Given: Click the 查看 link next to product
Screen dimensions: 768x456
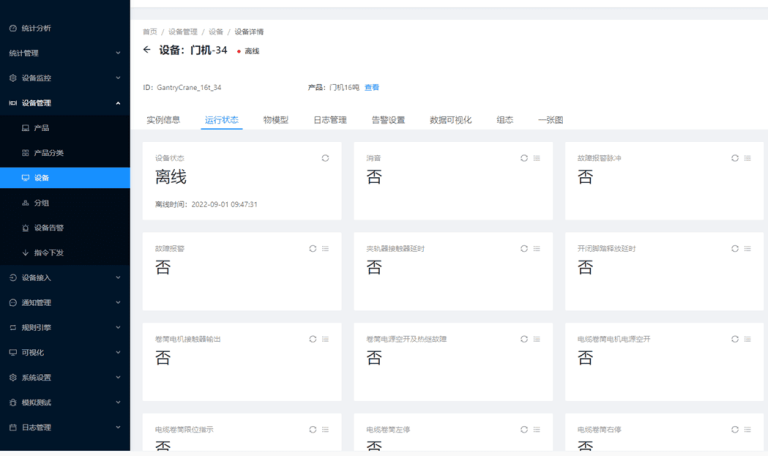Looking at the screenshot, I should point(372,88).
